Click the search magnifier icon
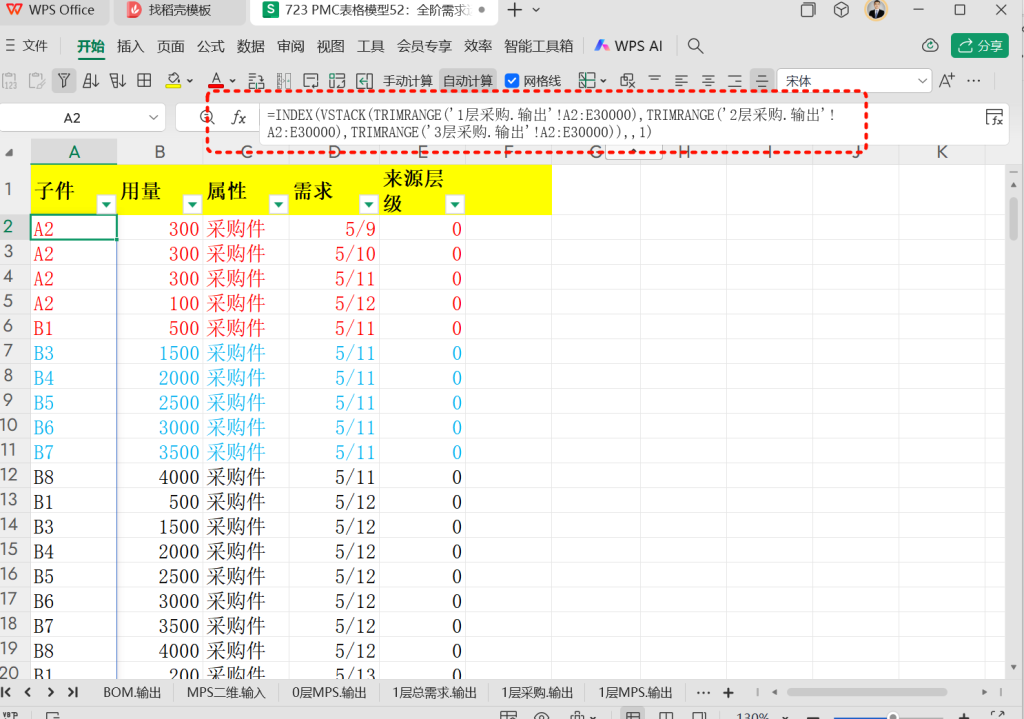The height and width of the screenshot is (719, 1024). pyautogui.click(x=696, y=46)
